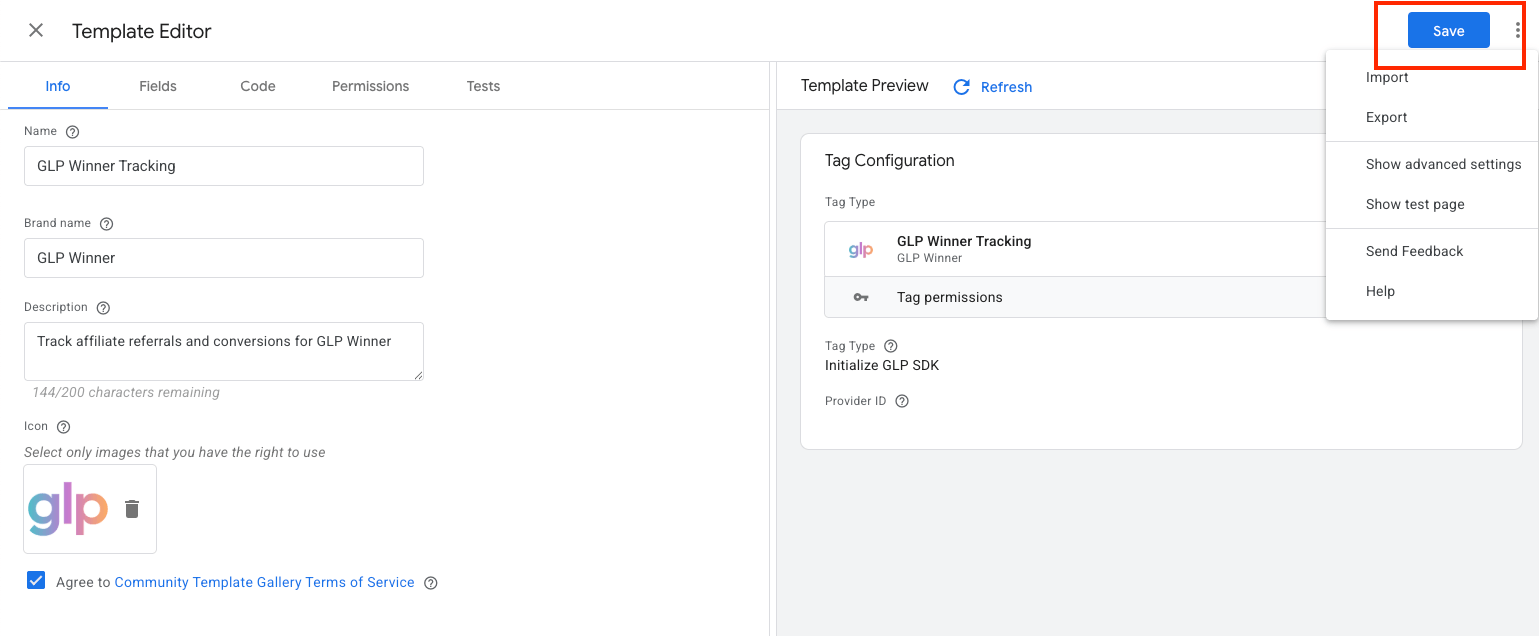The height and width of the screenshot is (636, 1539).
Task: Click into the Brand name text field
Action: [223, 258]
